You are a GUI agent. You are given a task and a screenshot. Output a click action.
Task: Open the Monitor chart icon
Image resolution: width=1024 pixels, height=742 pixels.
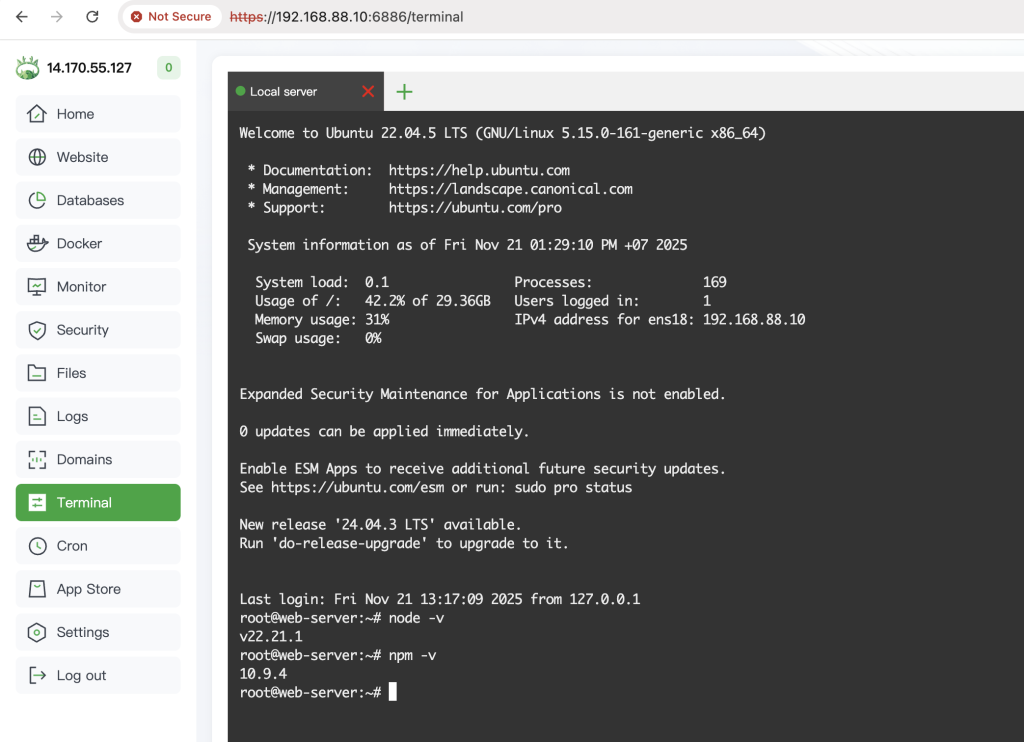[x=37, y=287]
